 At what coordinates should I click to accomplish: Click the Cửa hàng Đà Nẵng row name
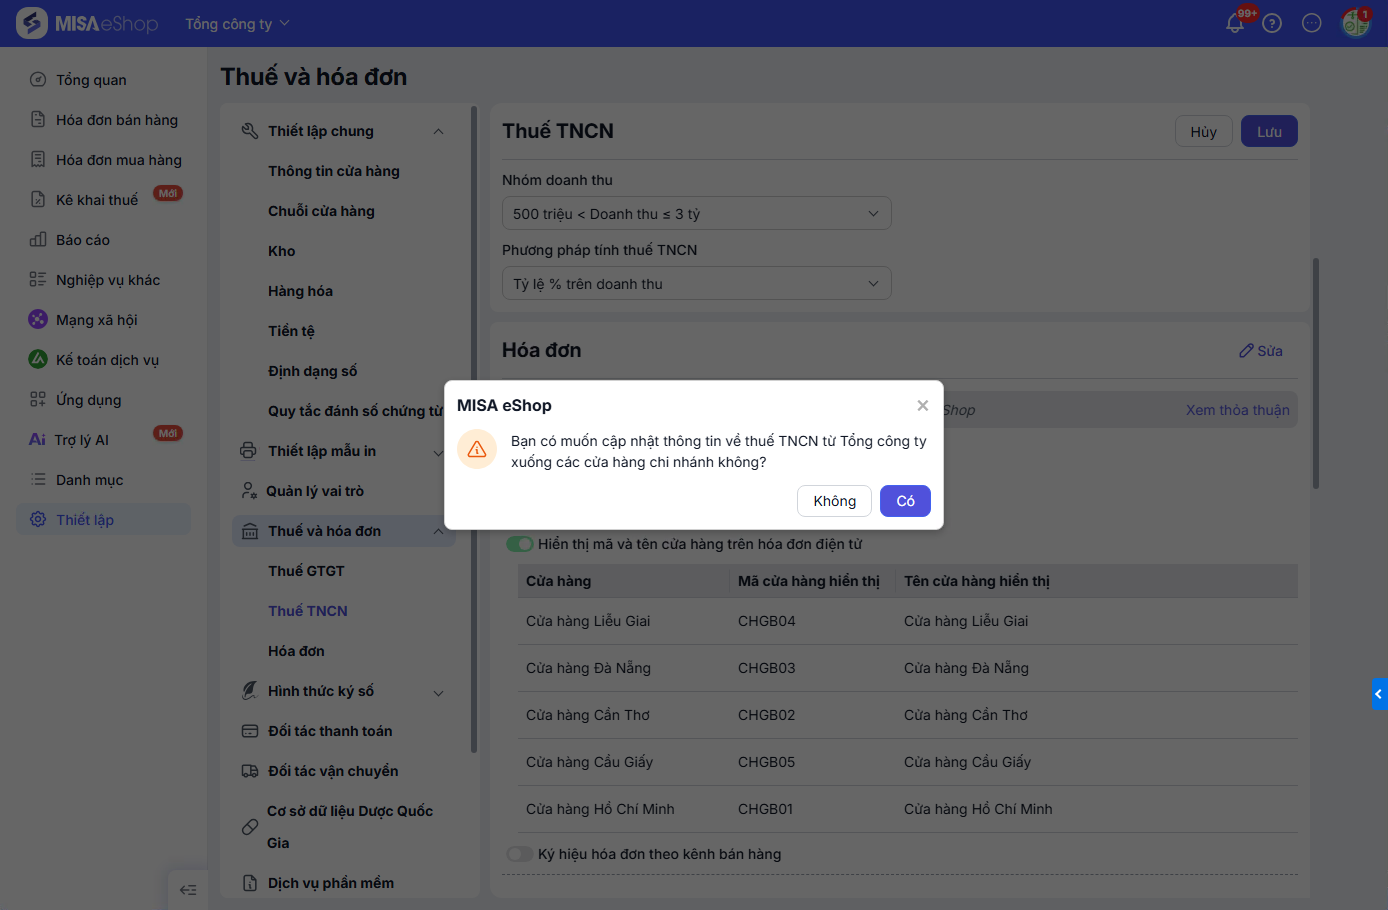588,668
